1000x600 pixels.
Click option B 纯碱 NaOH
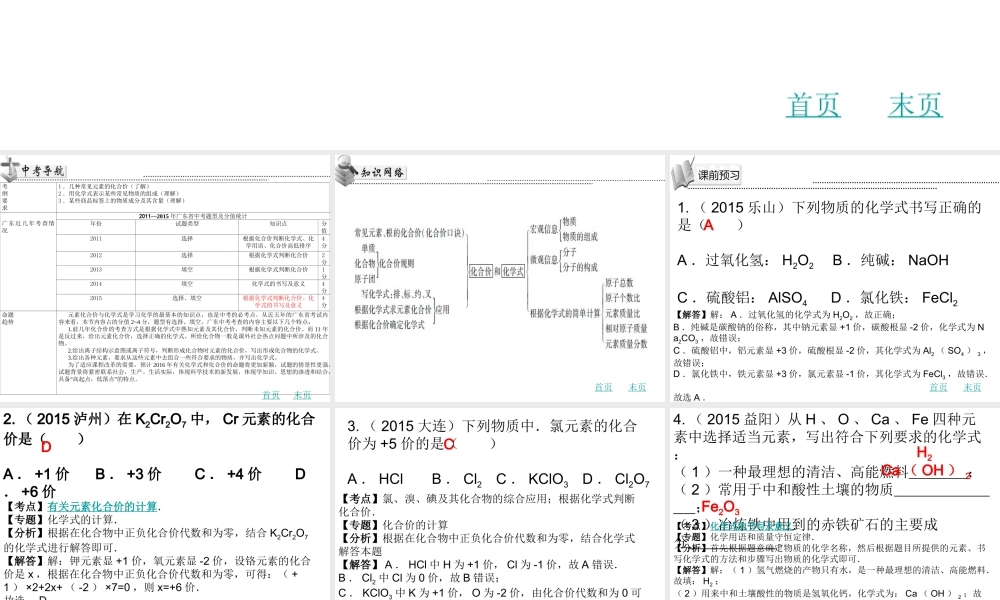click(890, 260)
